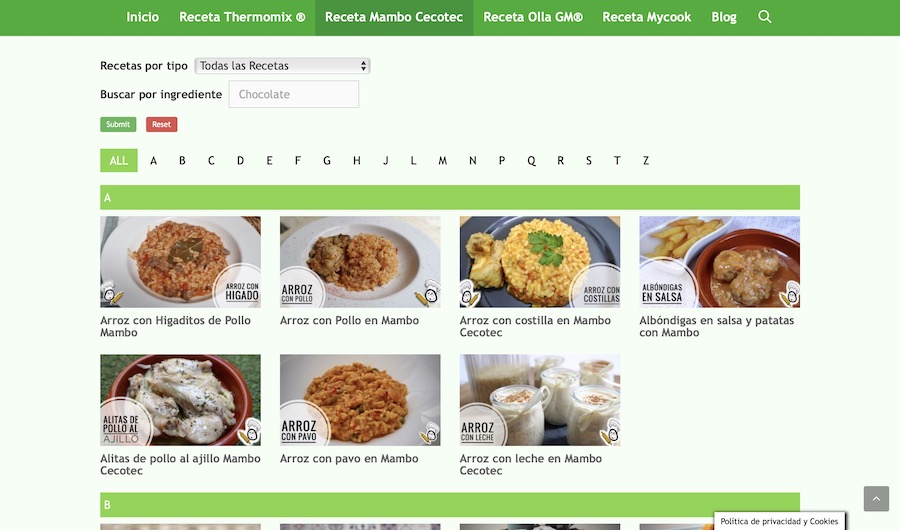Viewport: 900px width, 530px height.
Task: Go to the Blog menu item
Action: pyautogui.click(x=724, y=17)
